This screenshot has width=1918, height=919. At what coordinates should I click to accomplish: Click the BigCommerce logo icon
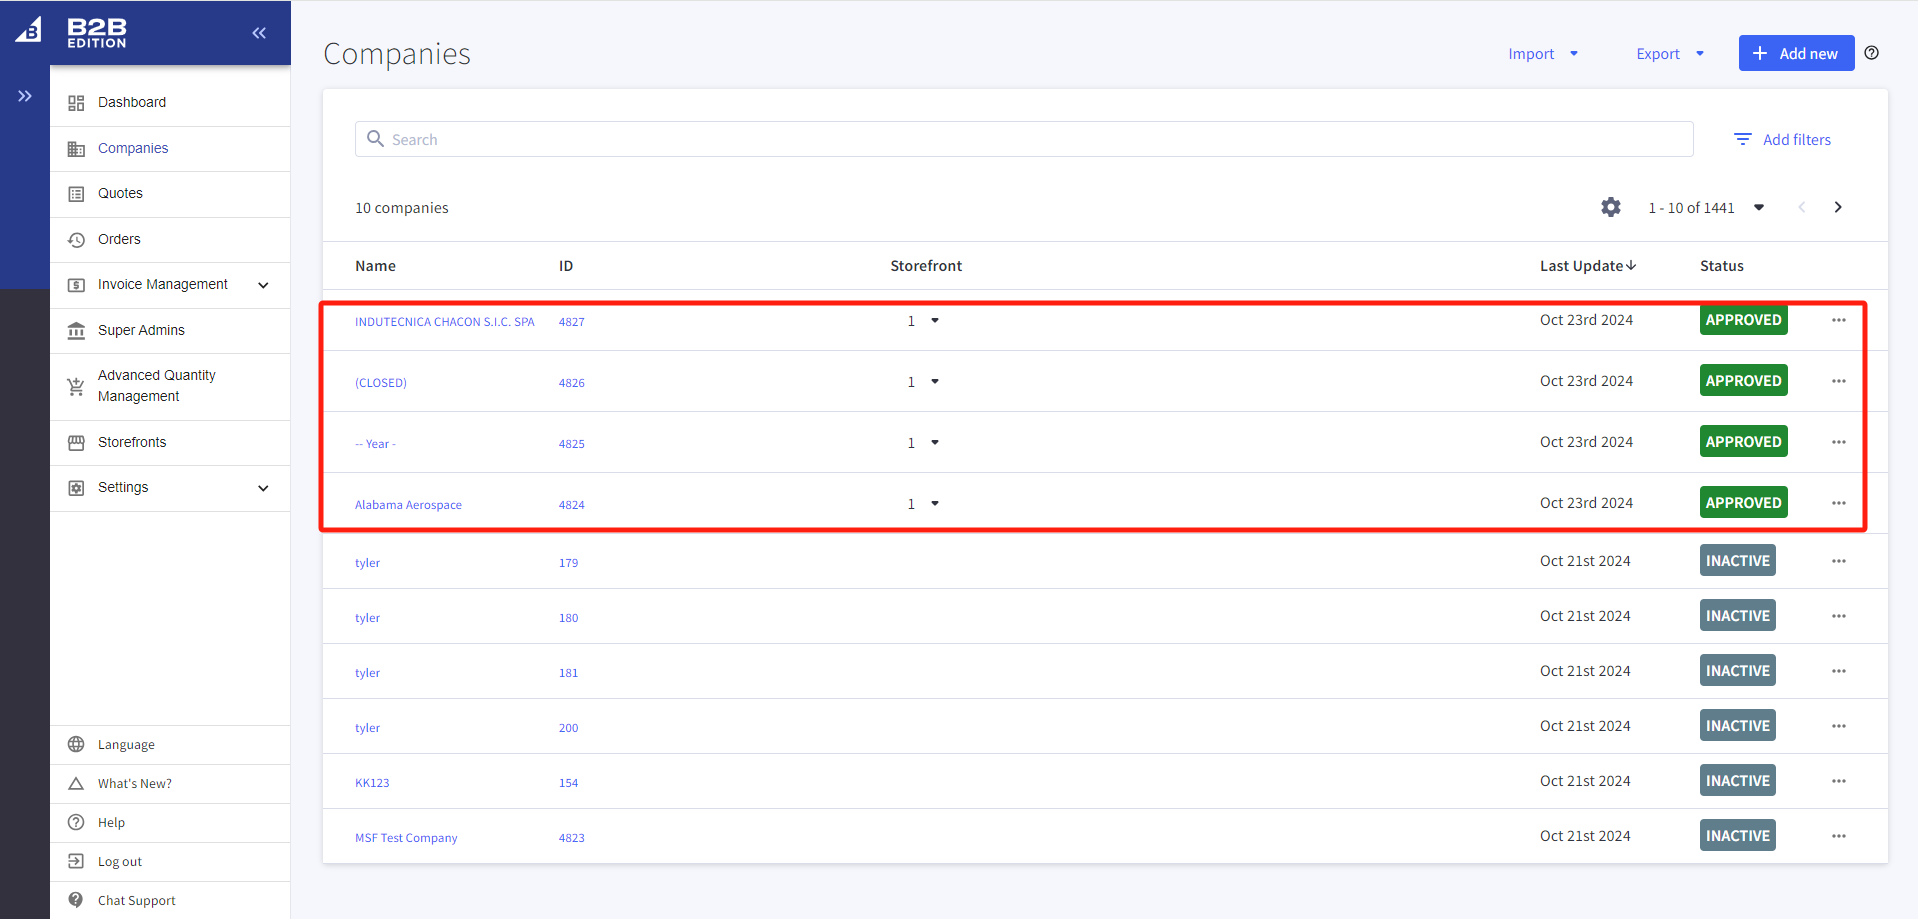coord(28,30)
